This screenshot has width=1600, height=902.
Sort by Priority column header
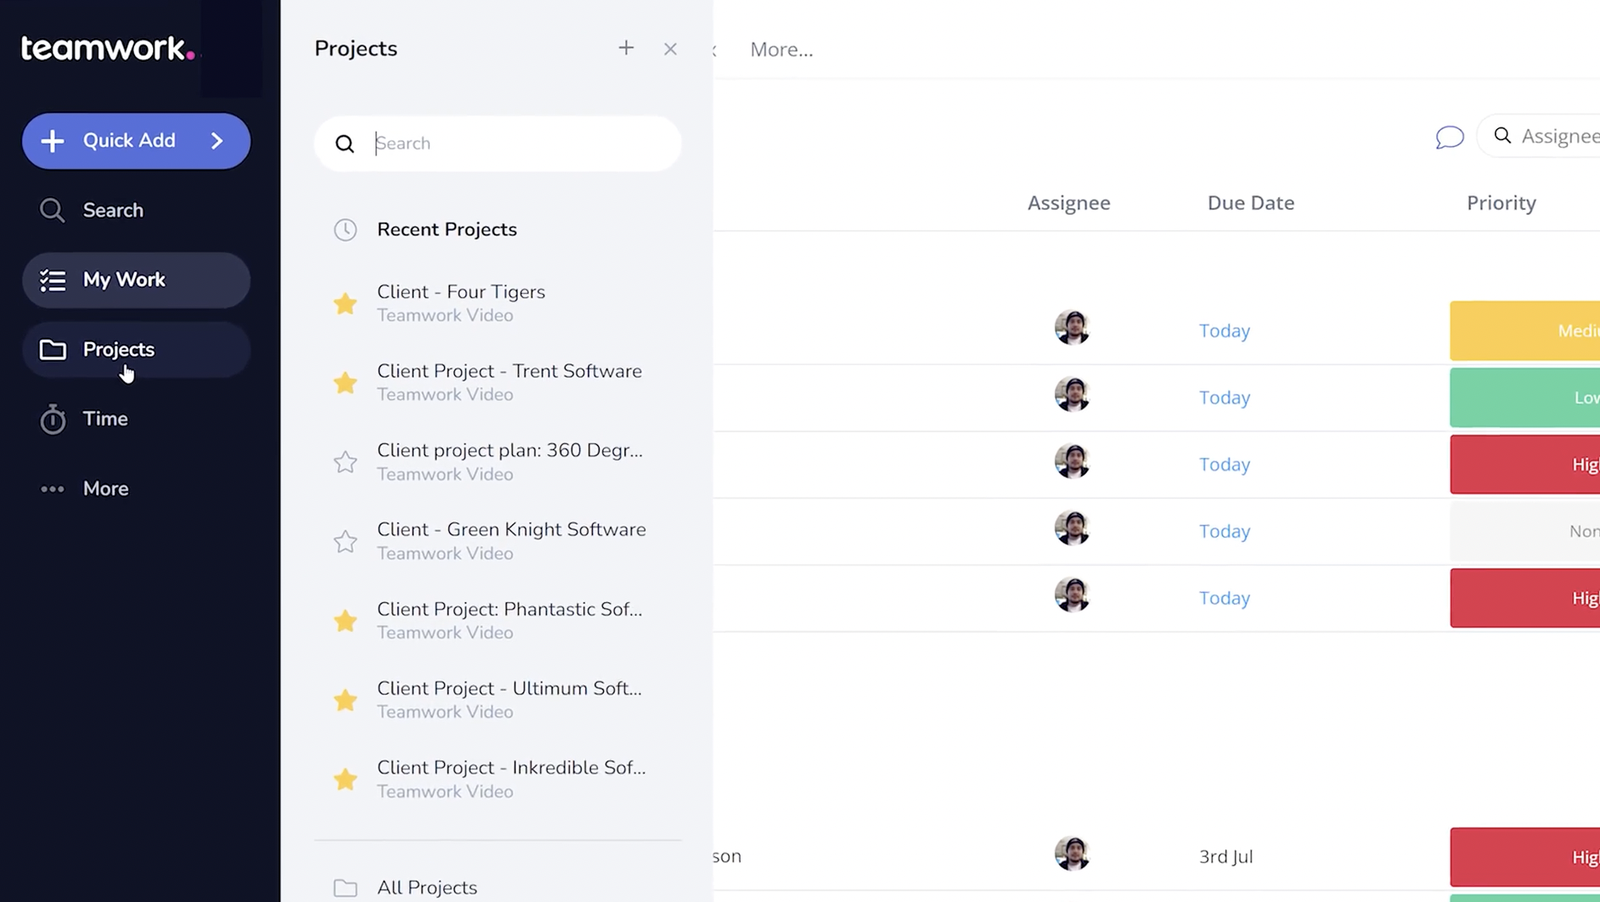click(x=1501, y=203)
